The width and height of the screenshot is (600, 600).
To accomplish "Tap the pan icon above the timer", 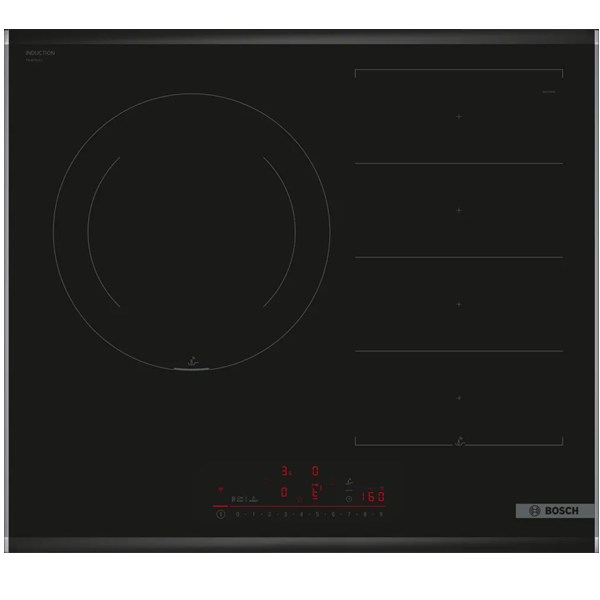I will coord(349,480).
